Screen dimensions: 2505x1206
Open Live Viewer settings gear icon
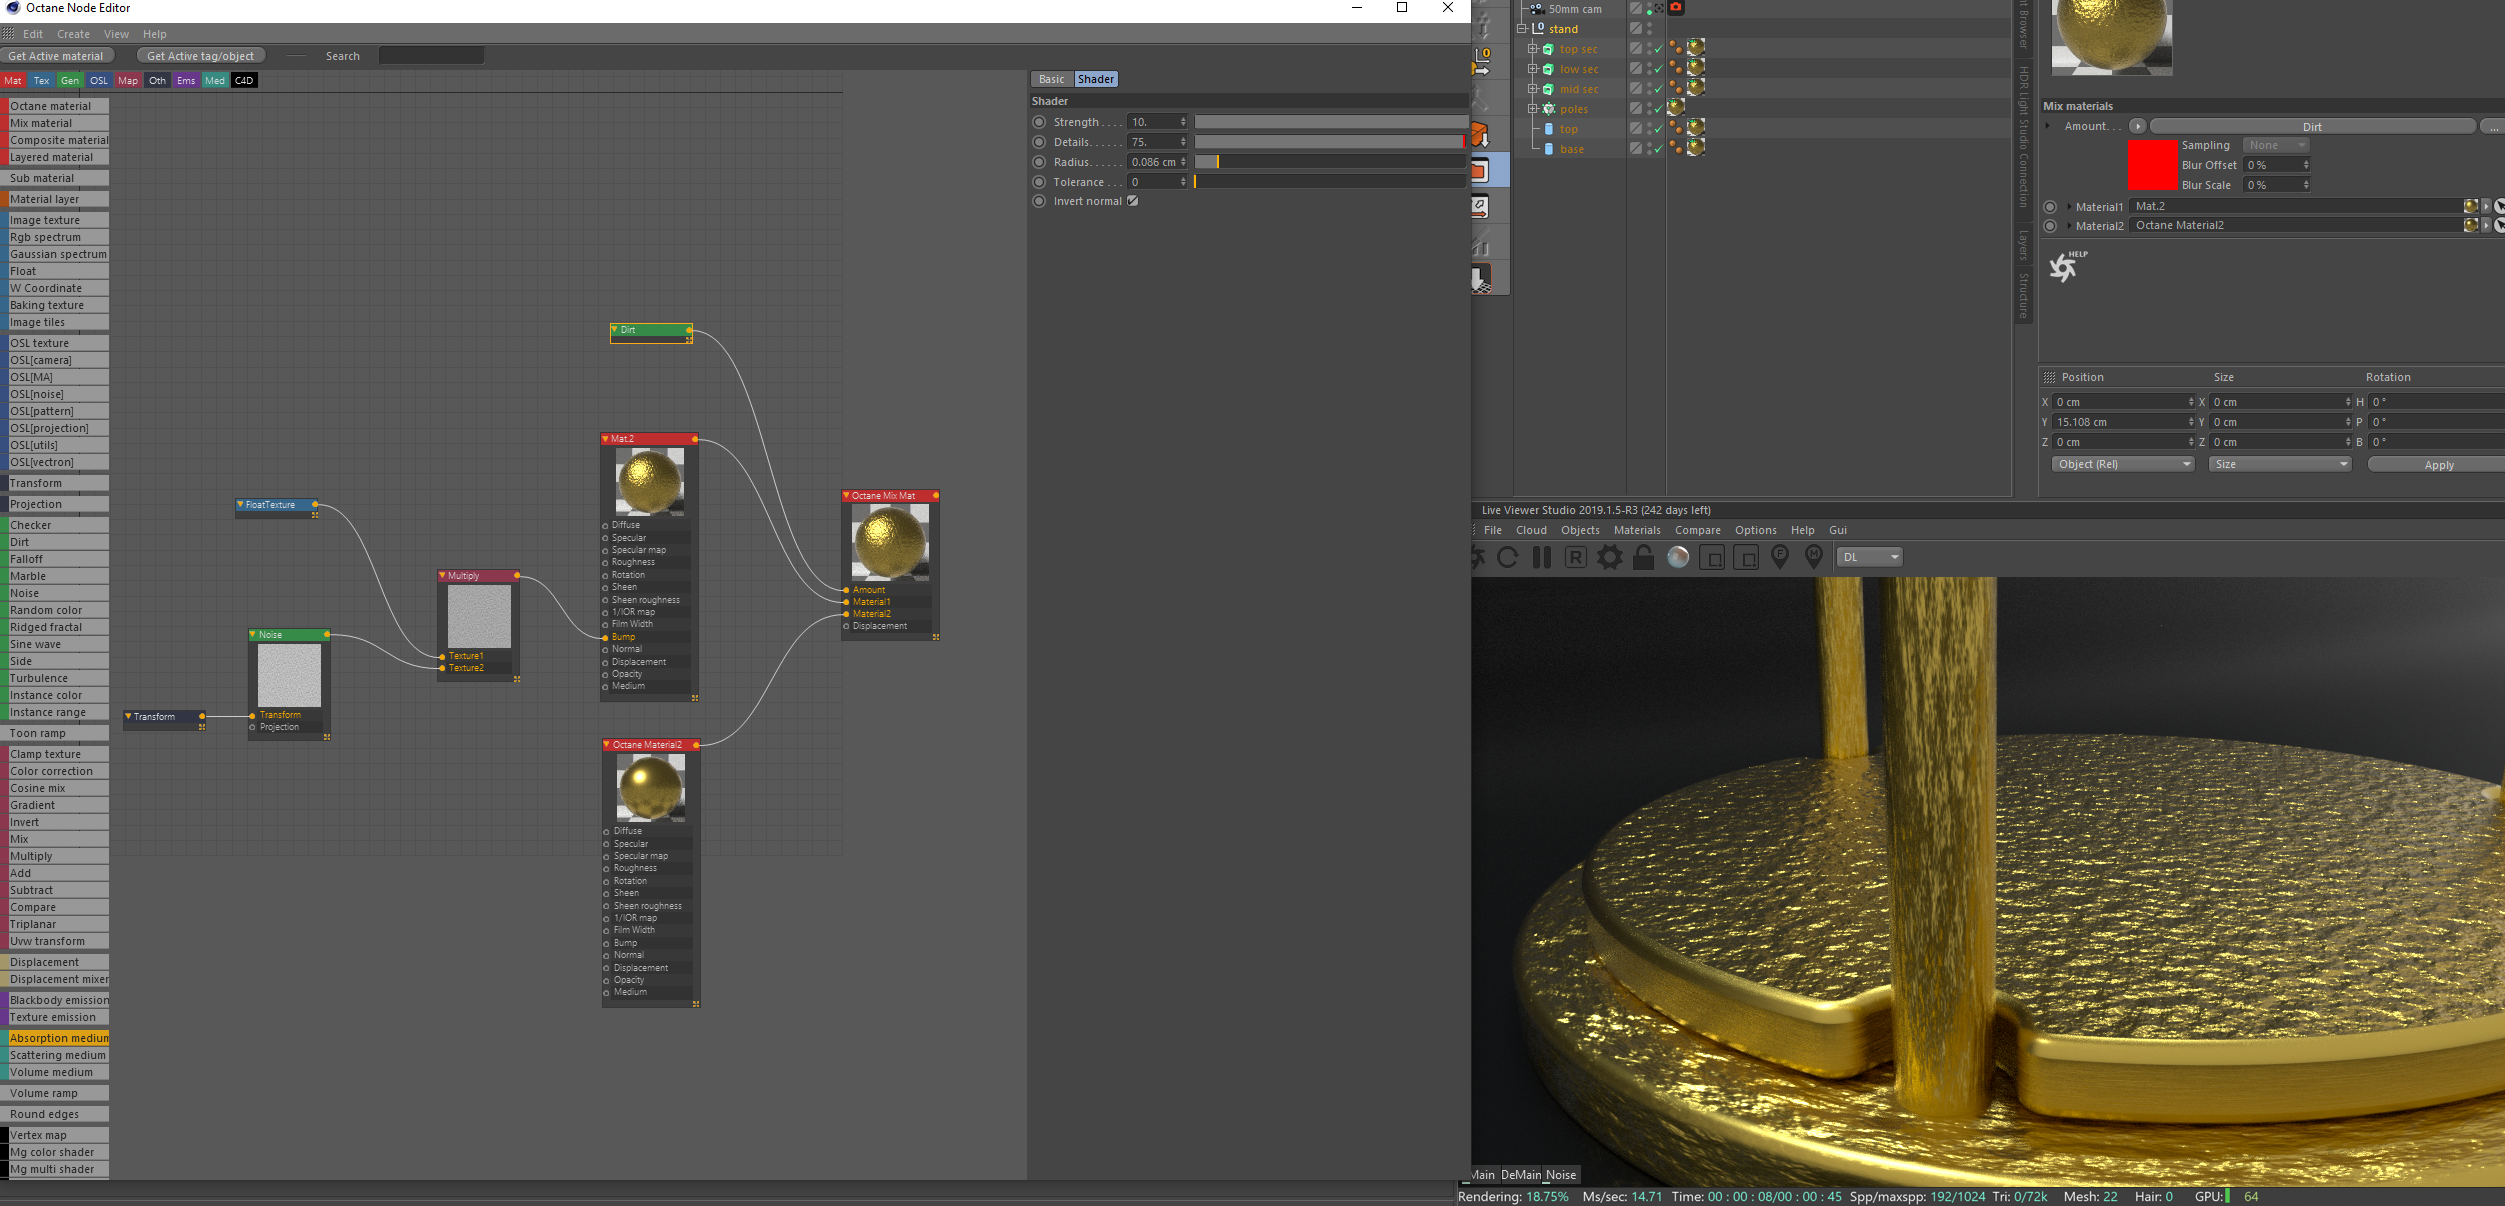coord(1610,558)
